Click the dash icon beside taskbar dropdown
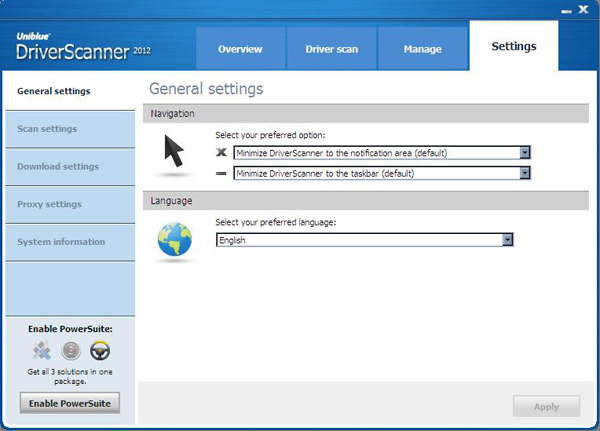Image resolution: width=600 pixels, height=431 pixels. click(222, 173)
